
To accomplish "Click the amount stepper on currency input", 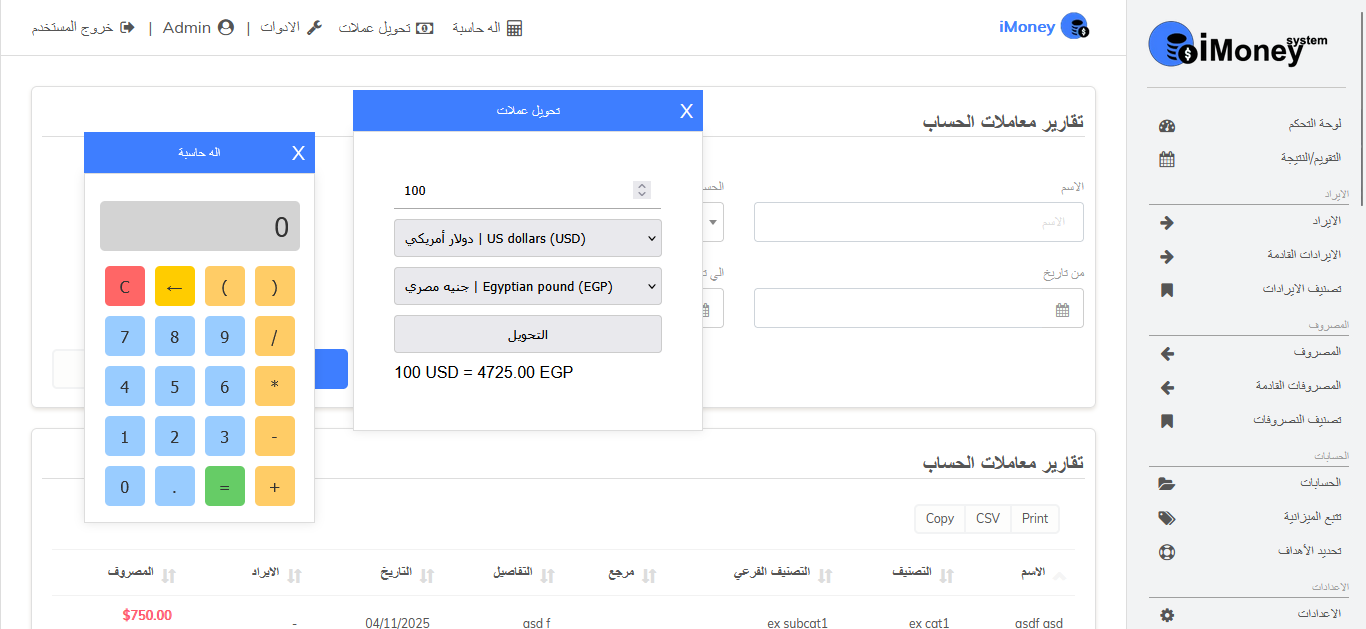I will click(x=642, y=190).
